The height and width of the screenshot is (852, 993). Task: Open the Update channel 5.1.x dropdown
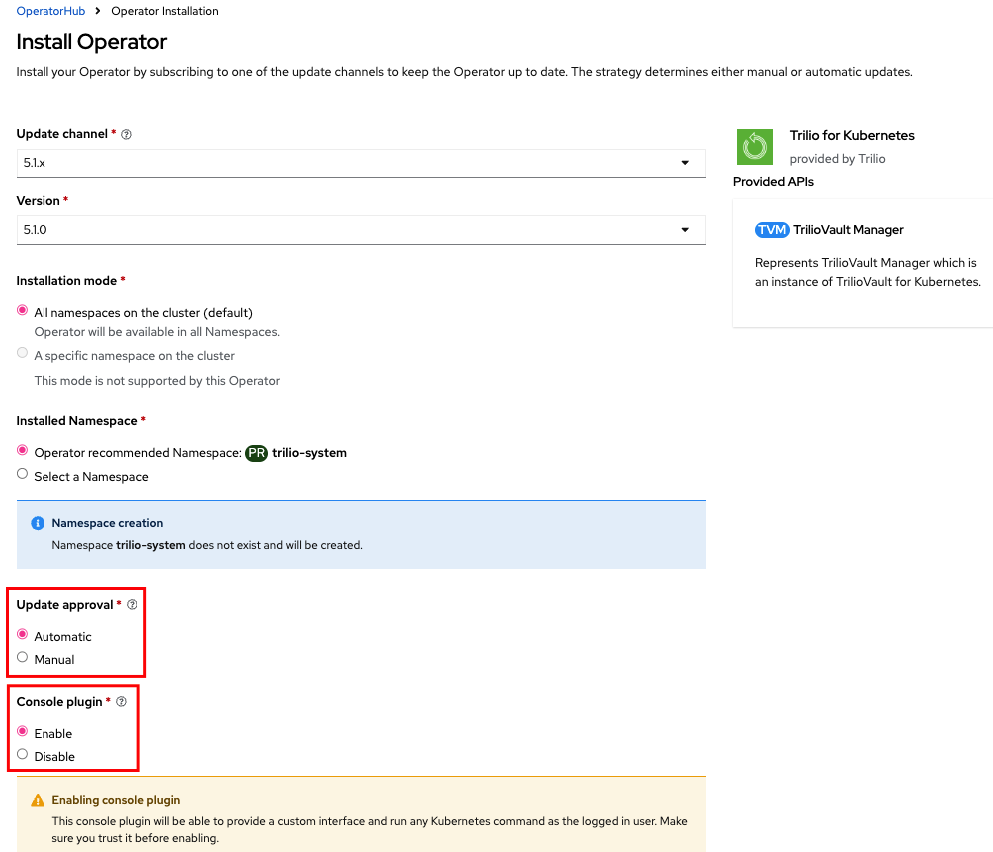pyautogui.click(x=361, y=163)
